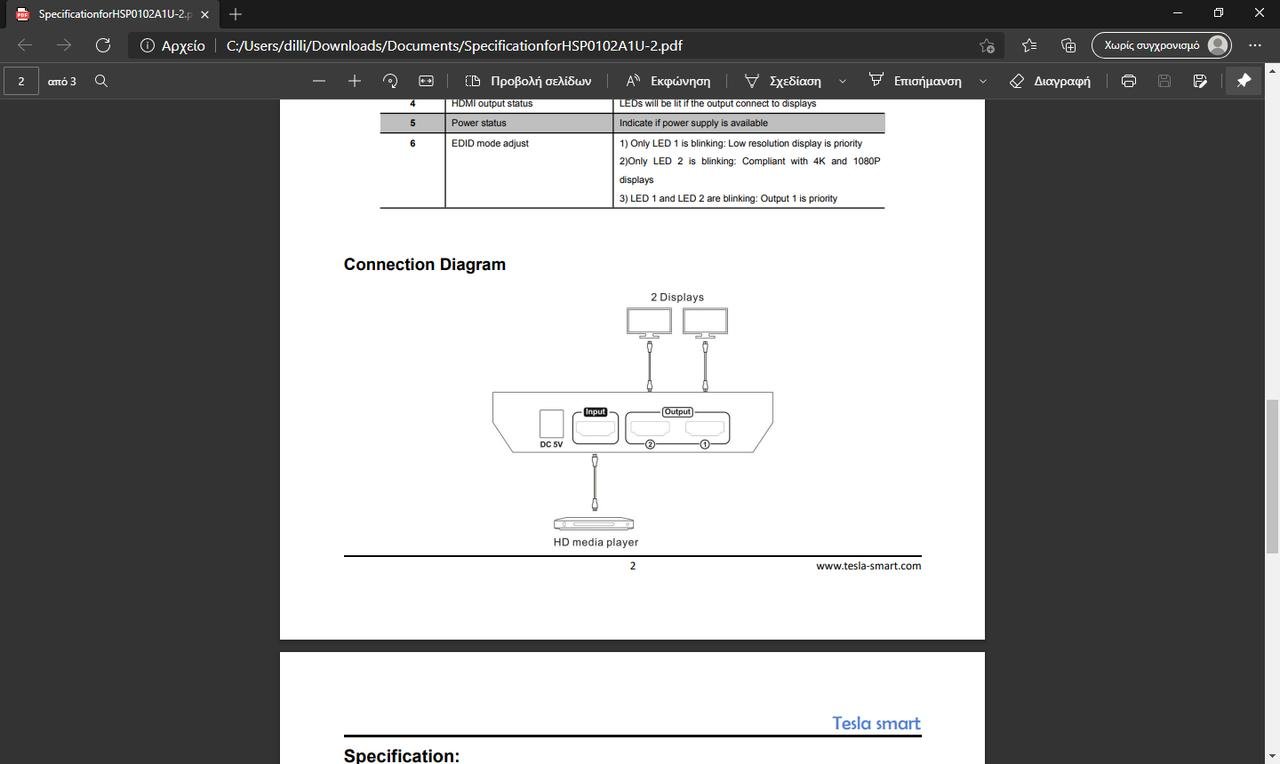Open a new browser tab
Screen dimensions: 1280x764
235,14
